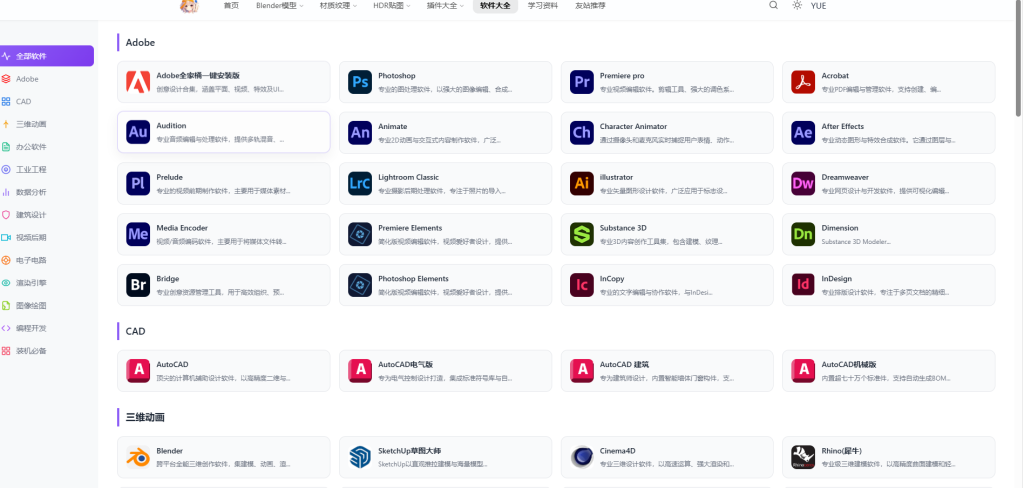Open the Photoshop Ps icon
Image resolution: width=1024 pixels, height=488 pixels.
pos(360,82)
